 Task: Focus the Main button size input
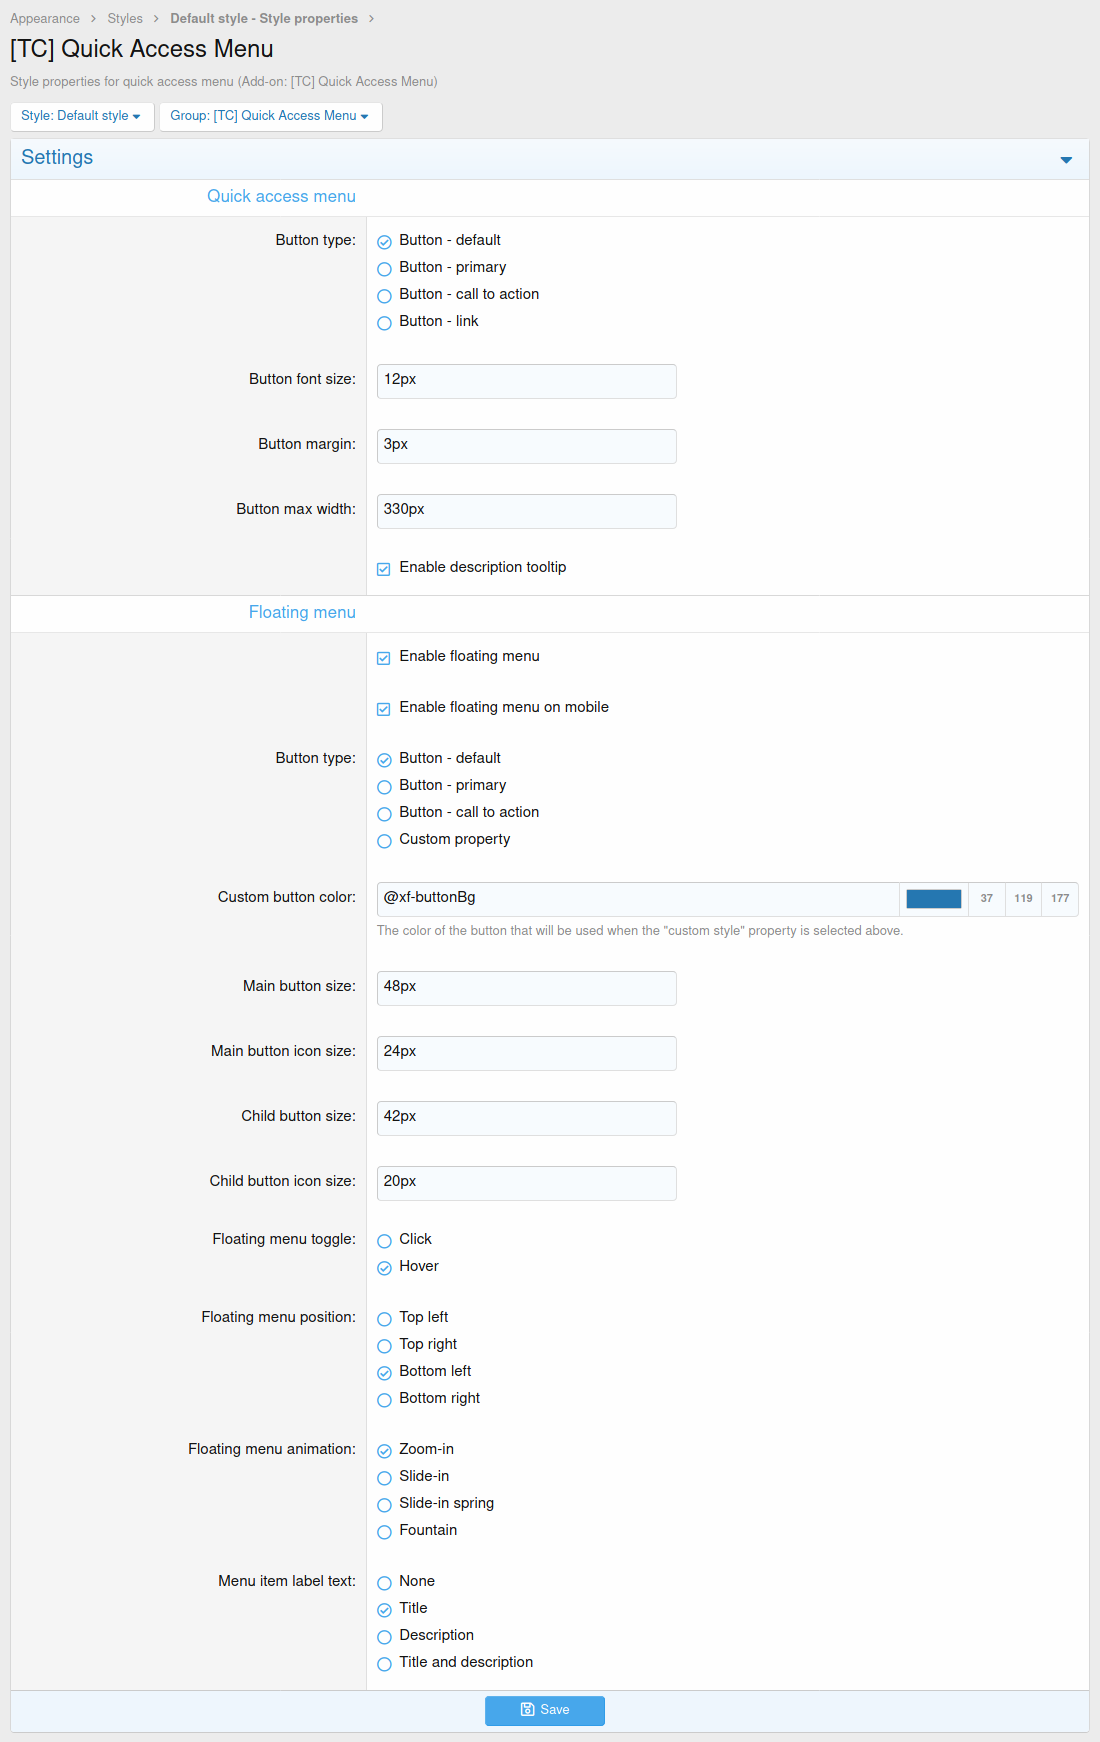(526, 988)
